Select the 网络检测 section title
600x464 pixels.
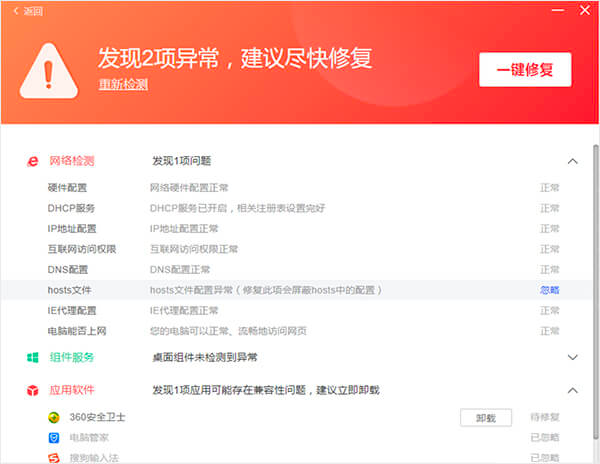[x=72, y=161]
